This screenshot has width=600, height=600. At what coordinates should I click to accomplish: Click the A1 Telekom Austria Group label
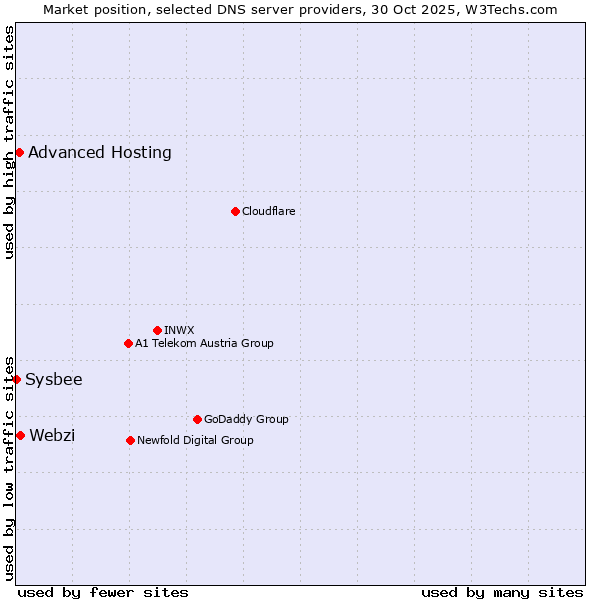(204, 343)
